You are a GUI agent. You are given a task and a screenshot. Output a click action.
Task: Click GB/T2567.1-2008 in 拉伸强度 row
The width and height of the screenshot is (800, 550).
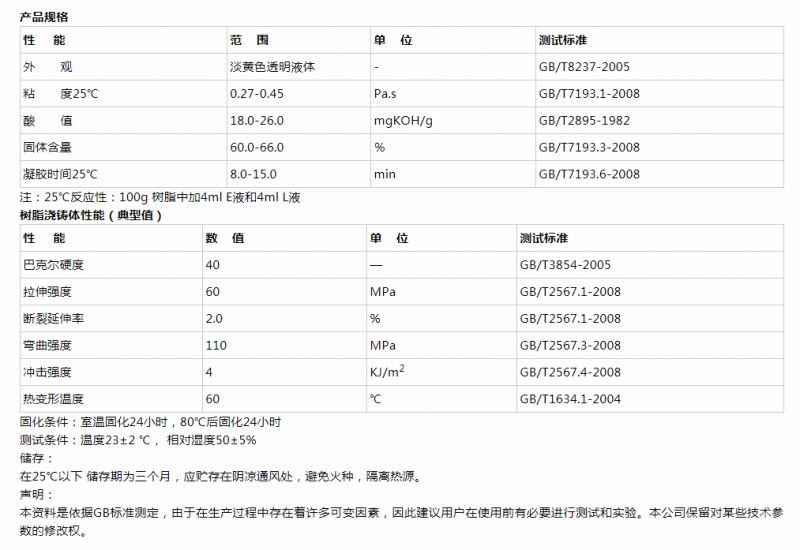tap(570, 292)
